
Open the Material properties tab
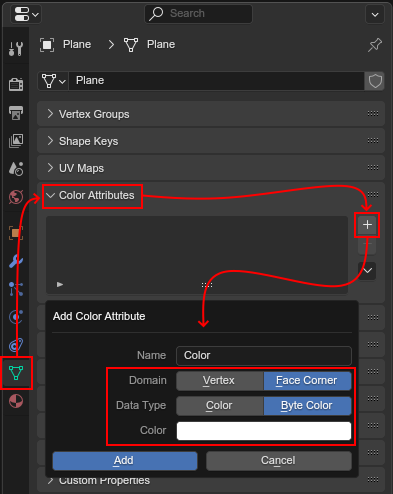tap(16, 401)
